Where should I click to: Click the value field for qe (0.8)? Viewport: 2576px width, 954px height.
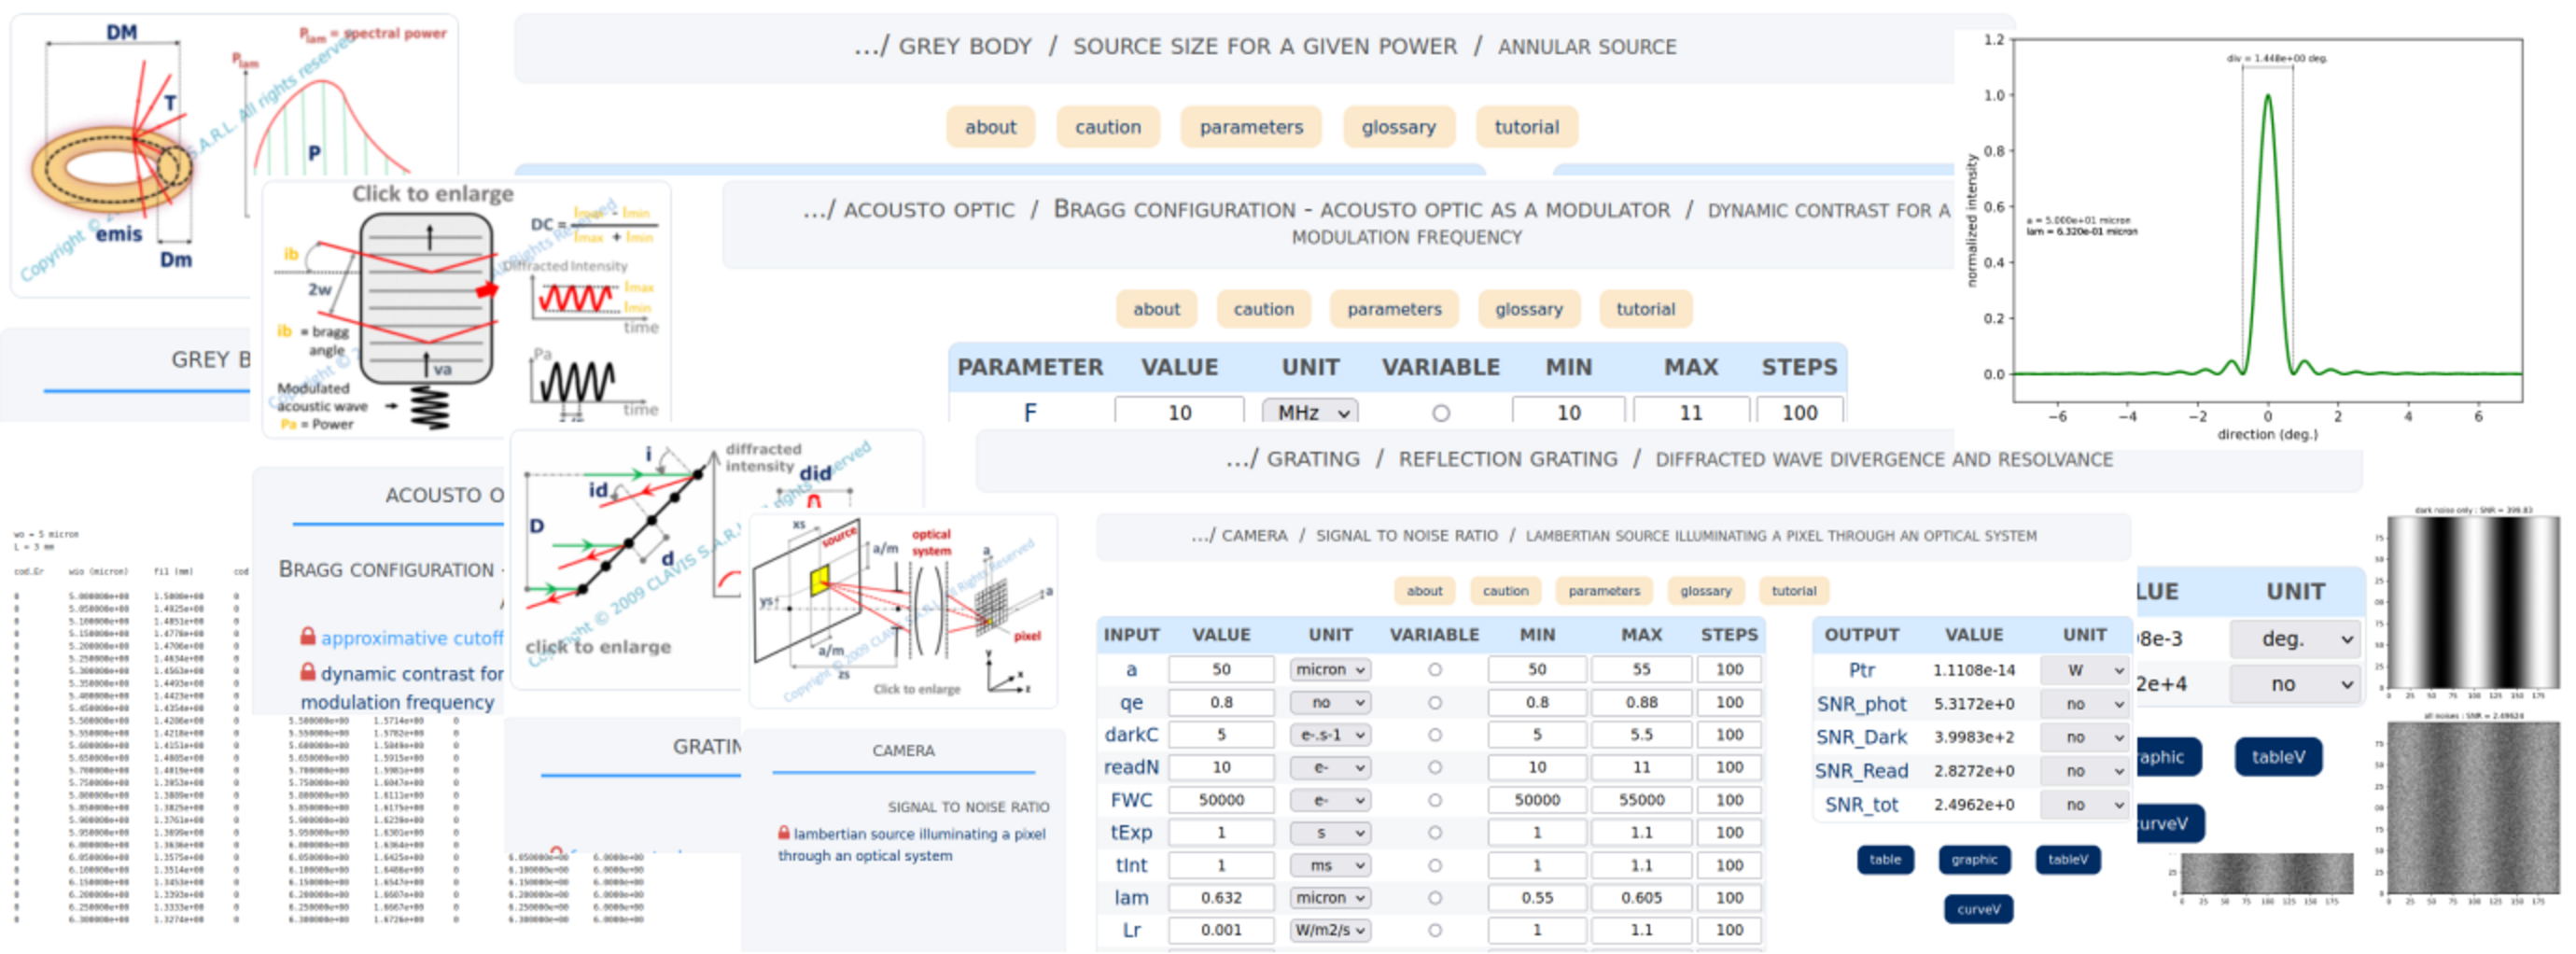coord(1221,702)
